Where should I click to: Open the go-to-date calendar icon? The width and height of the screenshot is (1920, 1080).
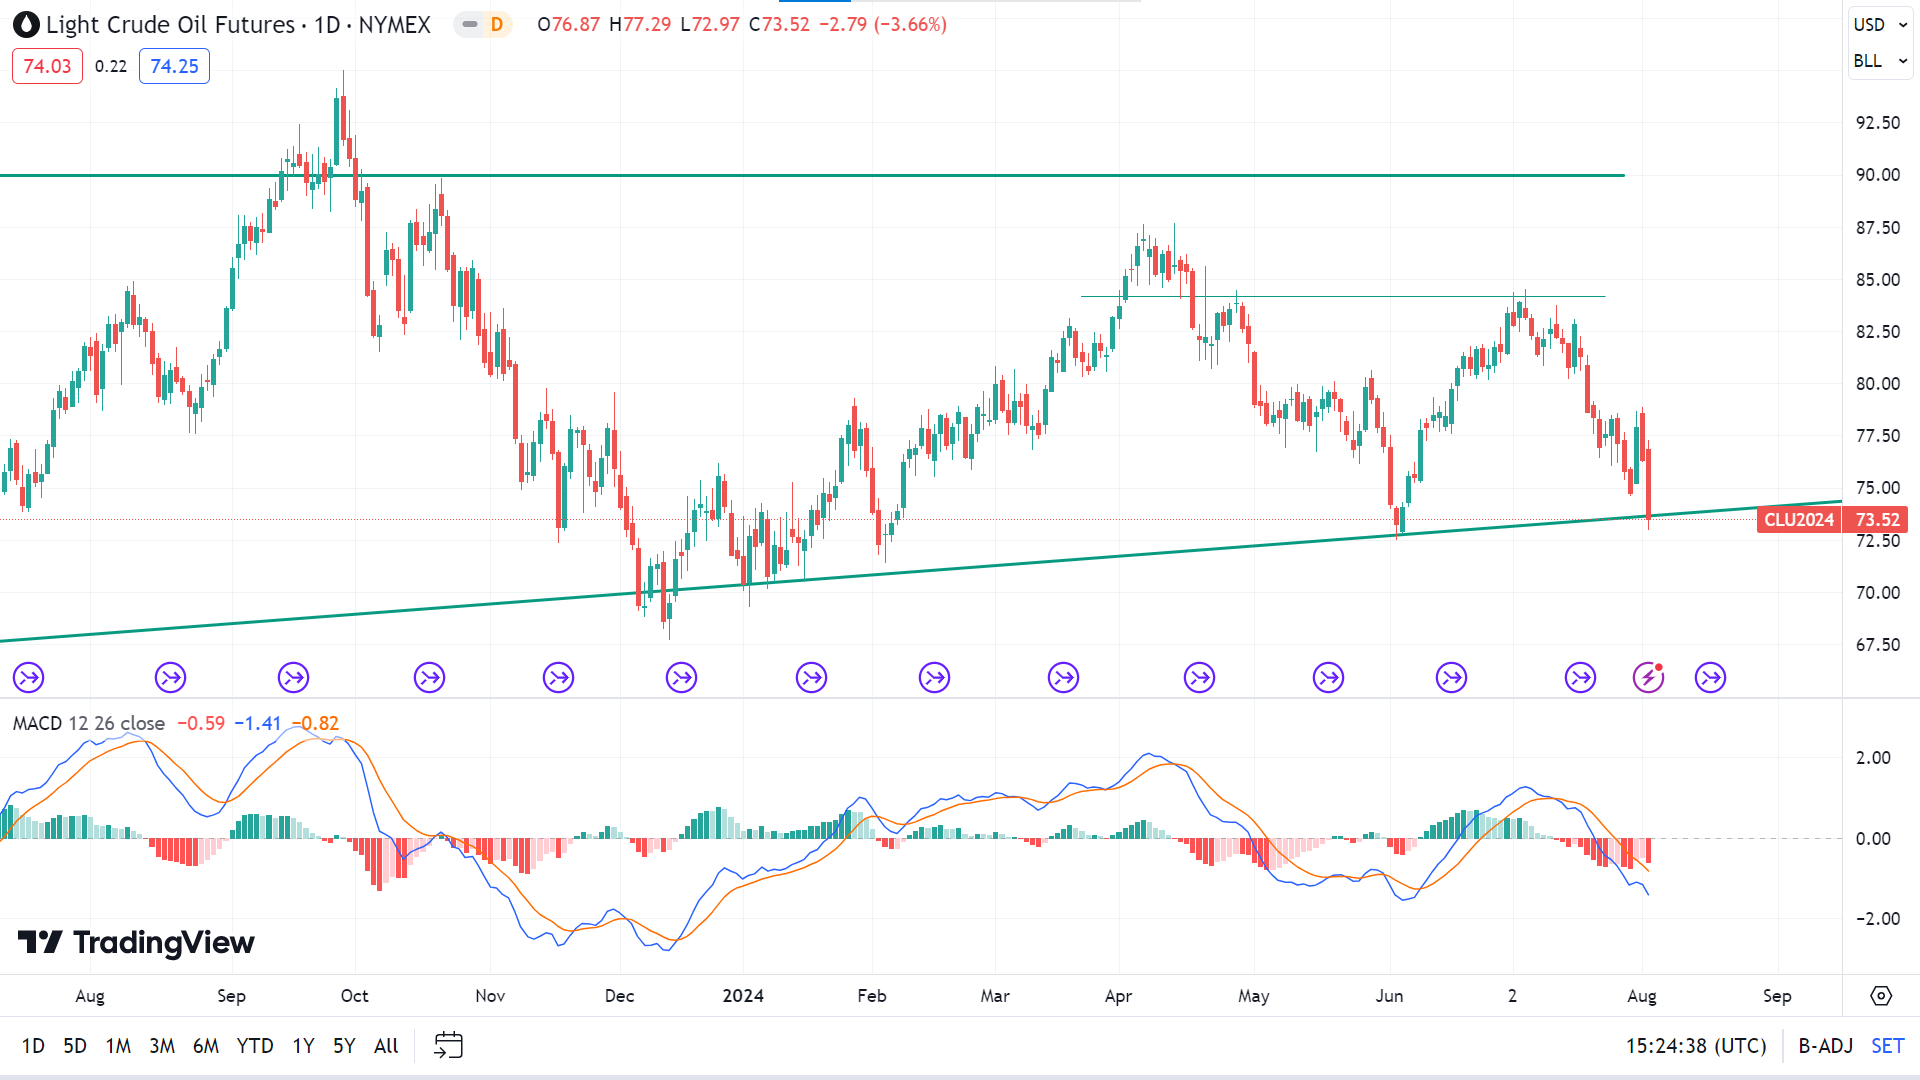(x=448, y=1045)
